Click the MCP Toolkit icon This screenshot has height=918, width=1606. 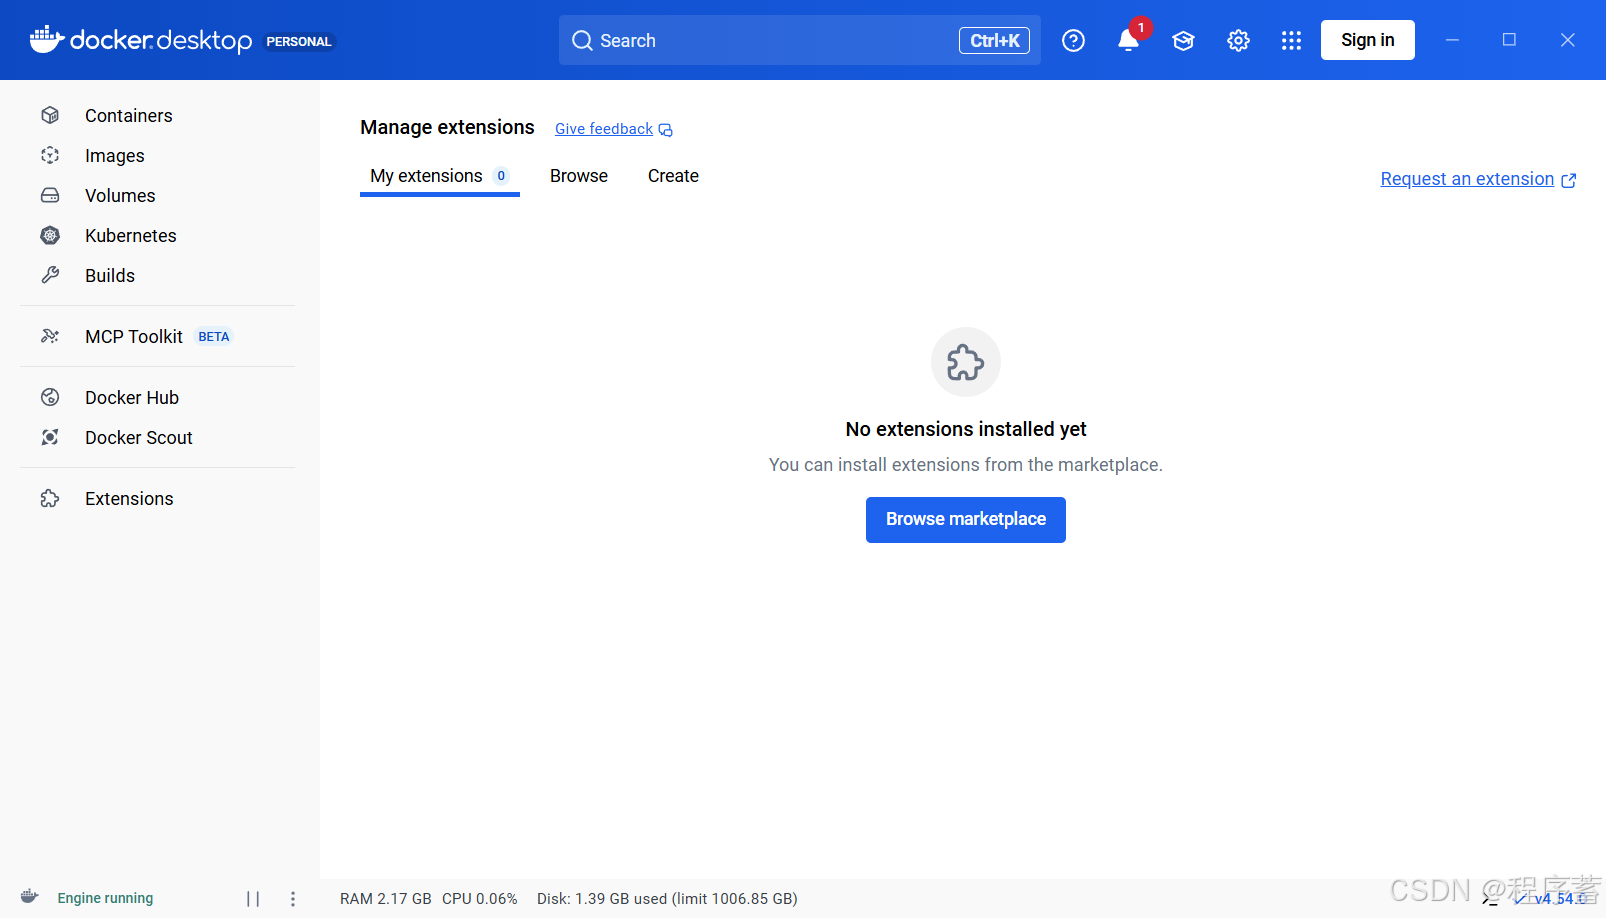coord(50,336)
